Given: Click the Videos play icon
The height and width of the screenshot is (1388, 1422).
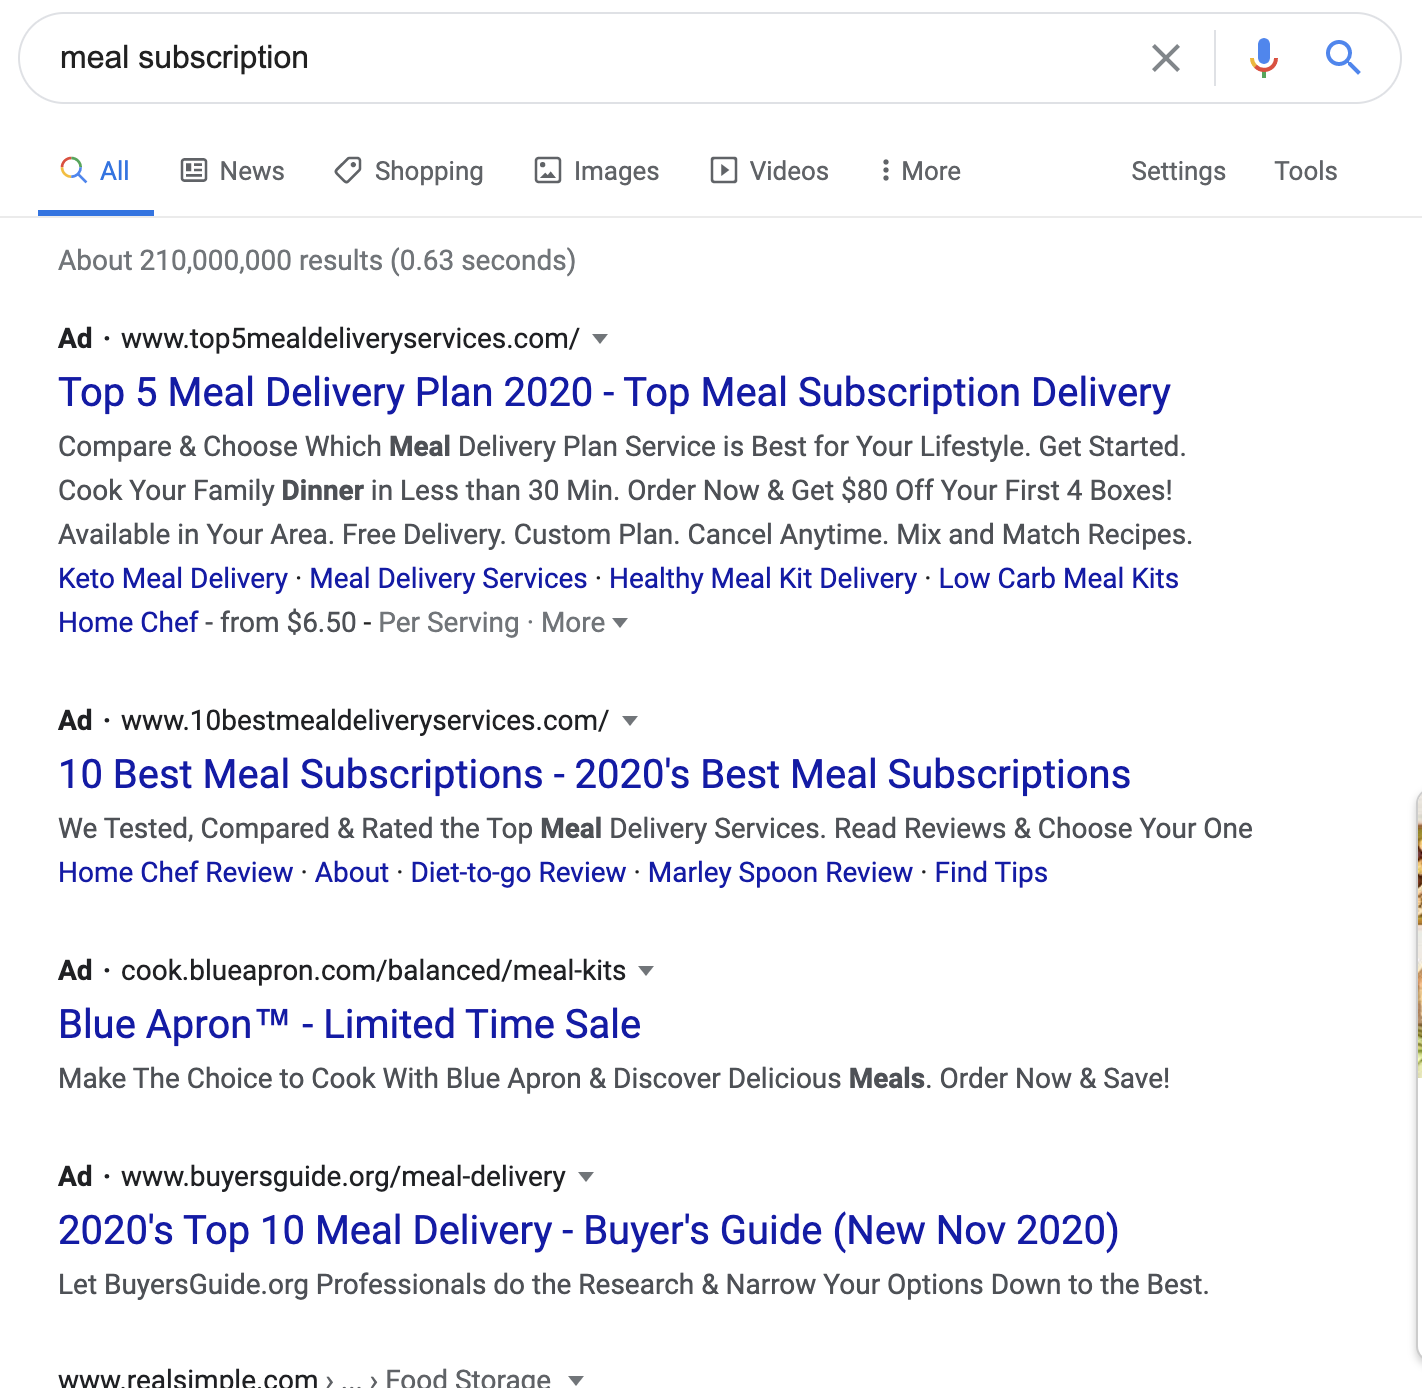Looking at the screenshot, I should click(x=725, y=170).
